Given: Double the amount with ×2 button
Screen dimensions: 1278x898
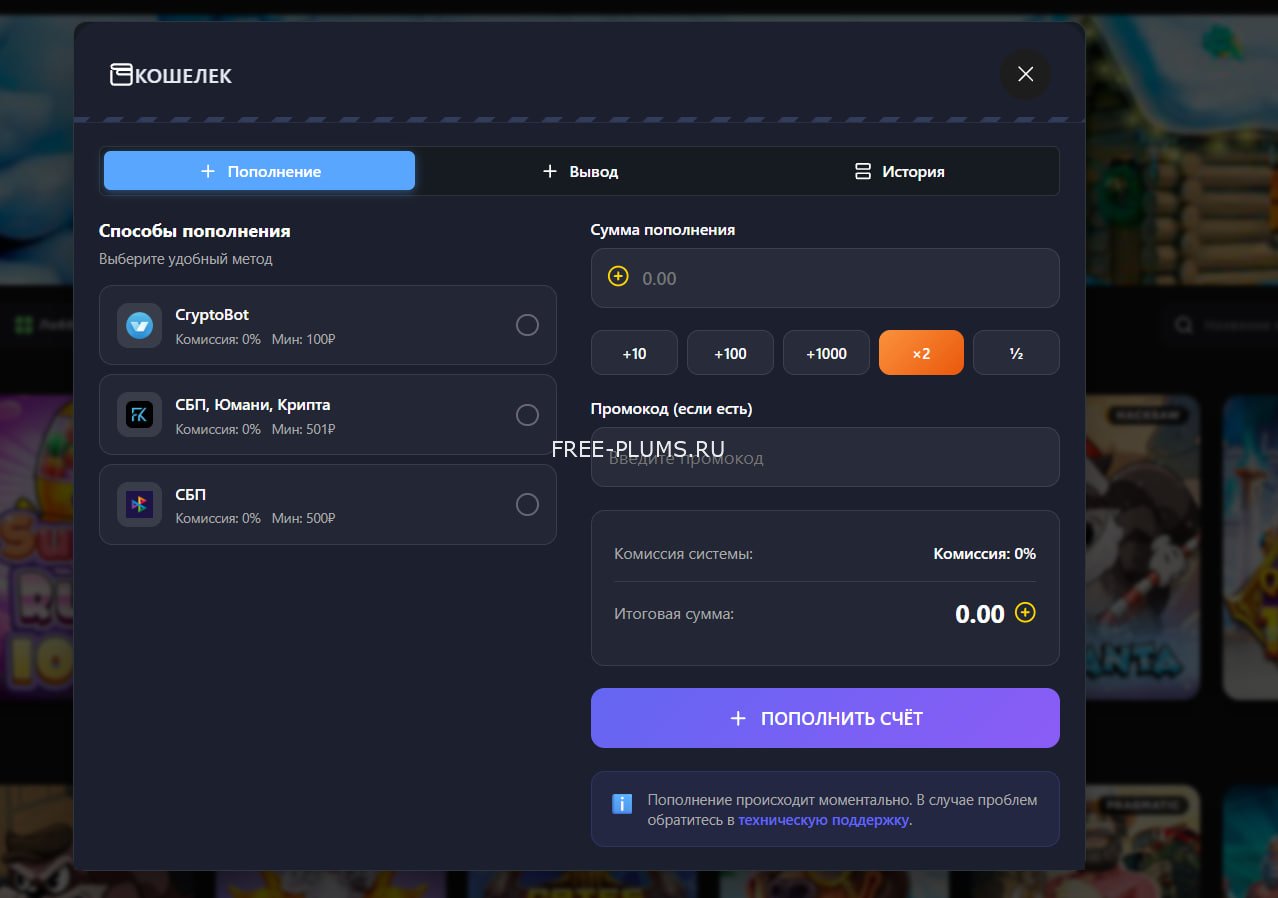Looking at the screenshot, I should point(921,353).
